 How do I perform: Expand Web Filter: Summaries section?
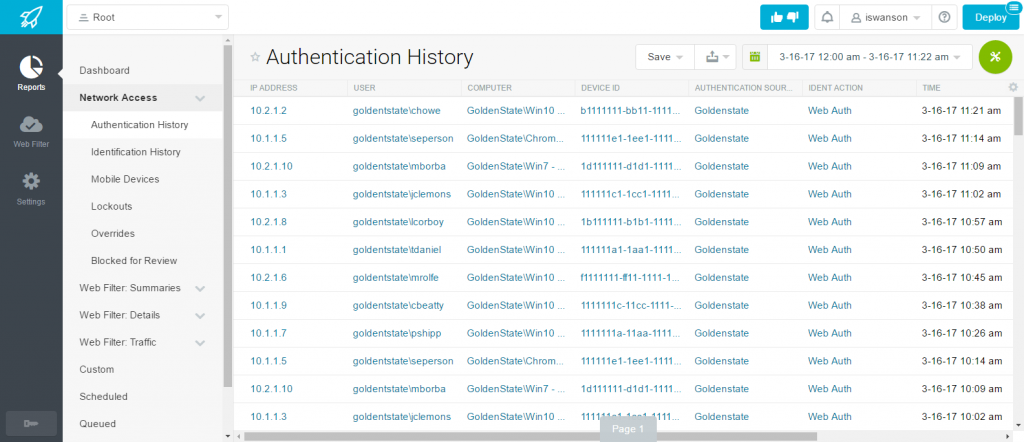click(200, 288)
